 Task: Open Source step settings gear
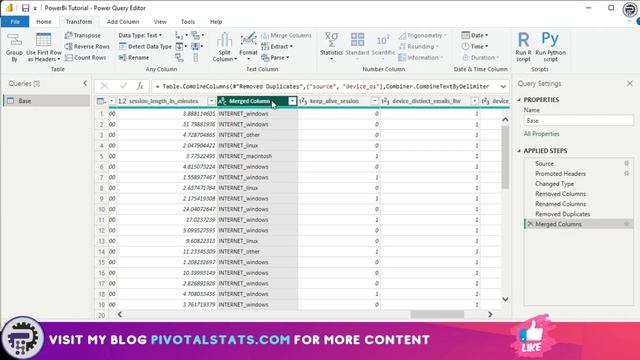pos(627,163)
